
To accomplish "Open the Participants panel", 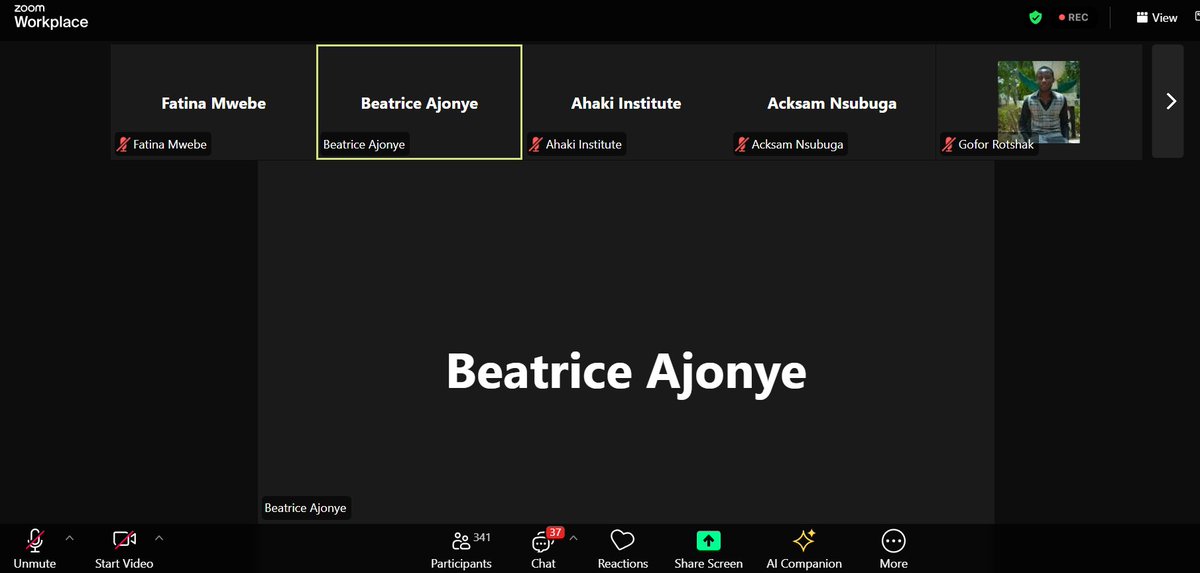I will pyautogui.click(x=461, y=548).
